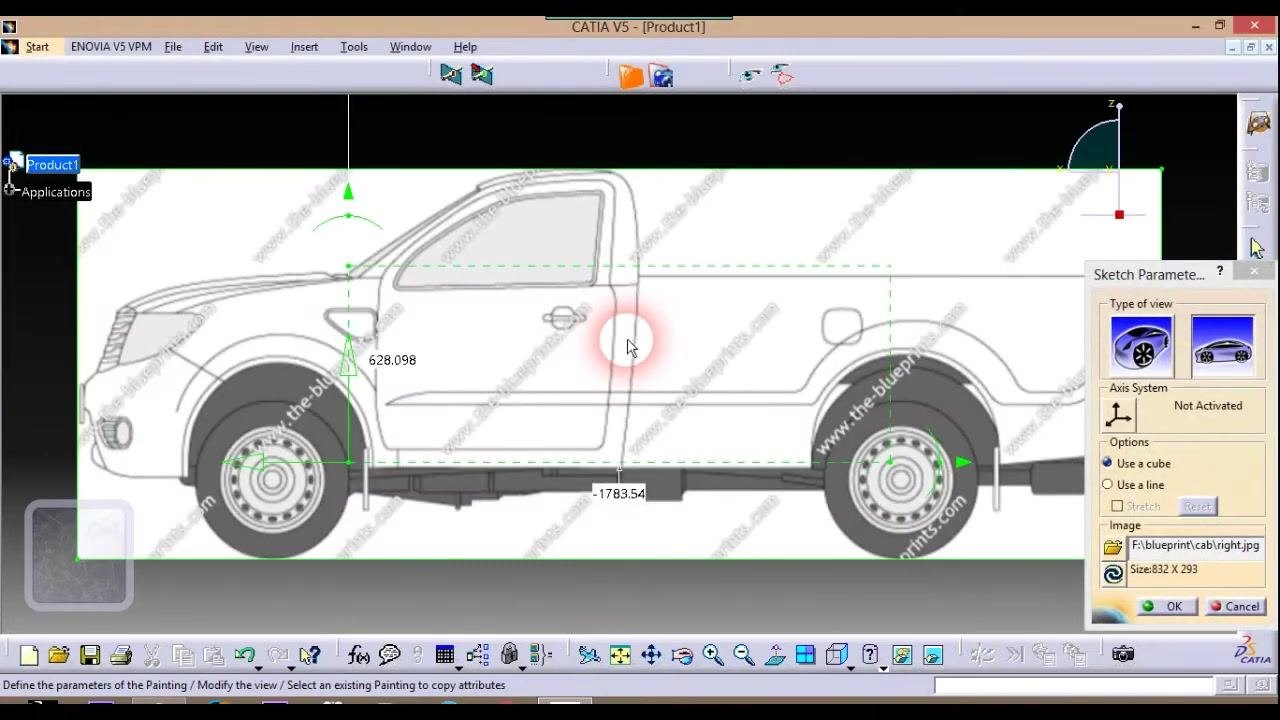Image resolution: width=1280 pixels, height=720 pixels.
Task: Open the Capture camera tool
Action: 1123,654
